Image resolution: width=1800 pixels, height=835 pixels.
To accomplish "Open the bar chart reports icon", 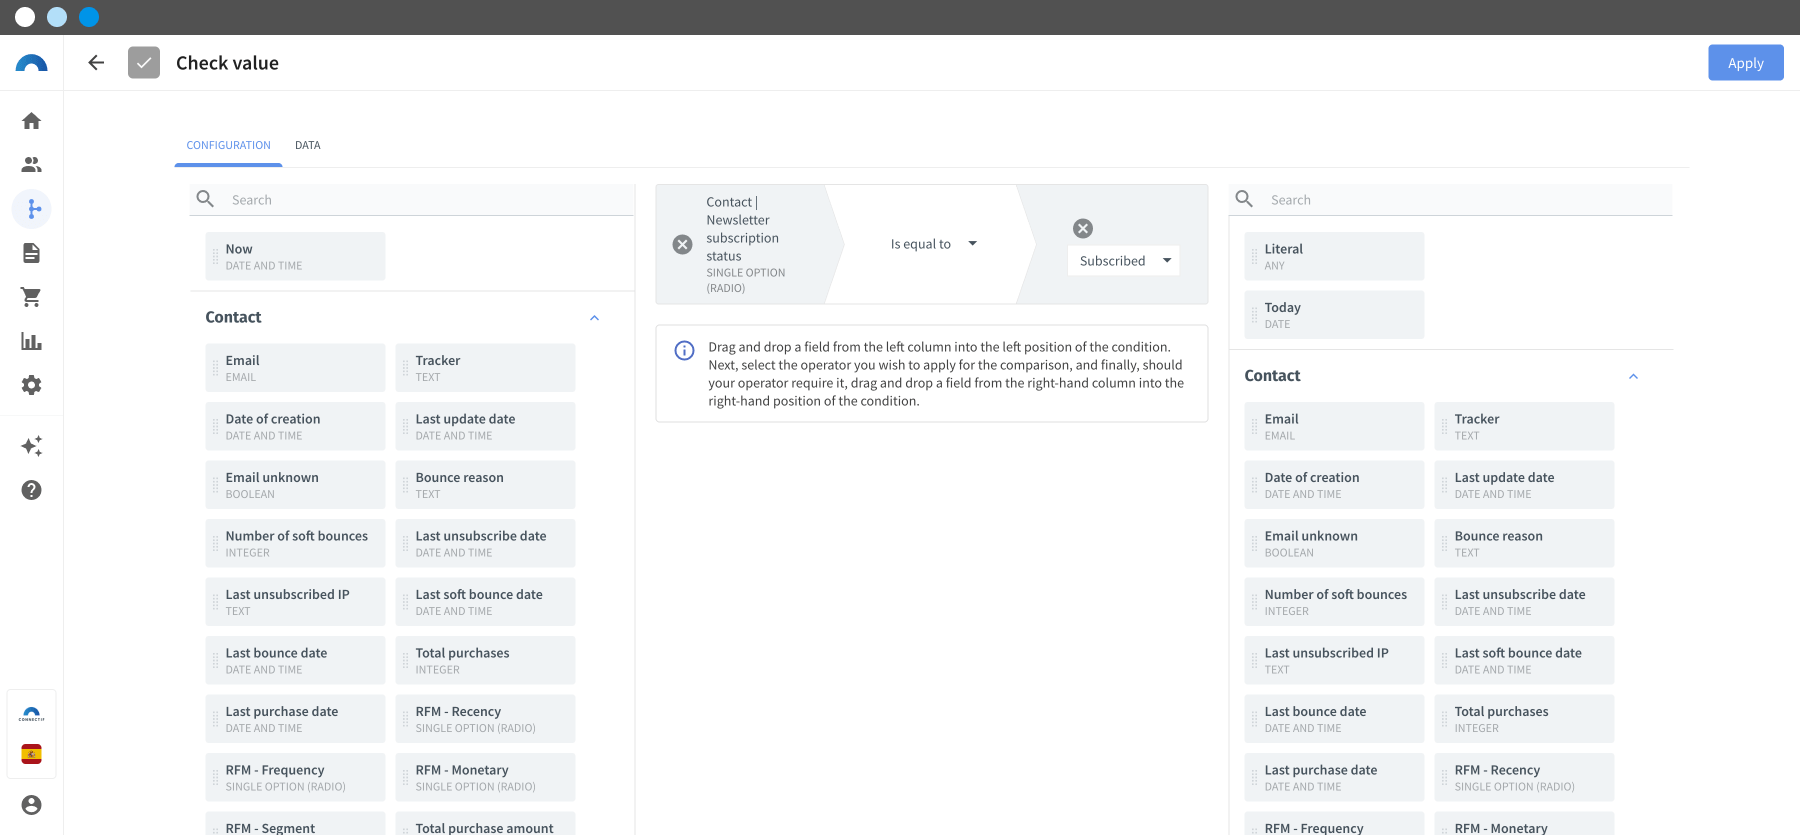I will tap(31, 341).
